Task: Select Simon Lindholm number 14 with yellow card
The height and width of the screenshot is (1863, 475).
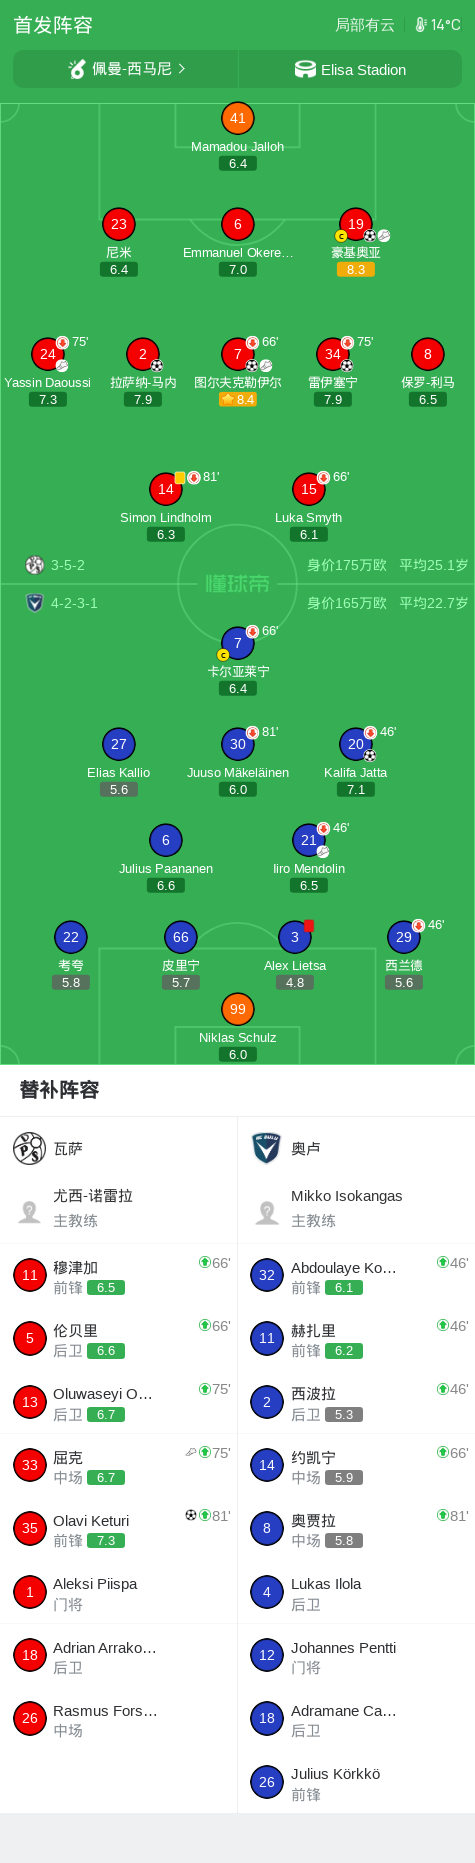Action: [x=165, y=489]
